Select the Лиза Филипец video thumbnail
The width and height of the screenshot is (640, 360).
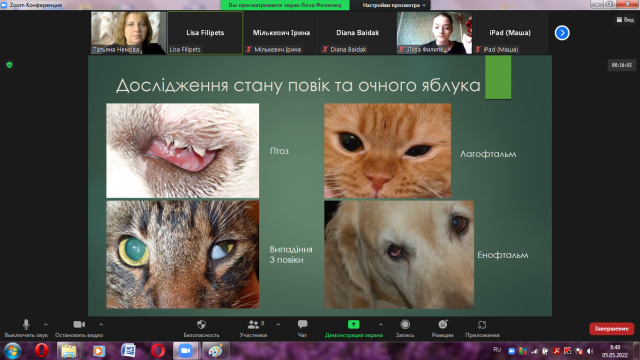(434, 33)
